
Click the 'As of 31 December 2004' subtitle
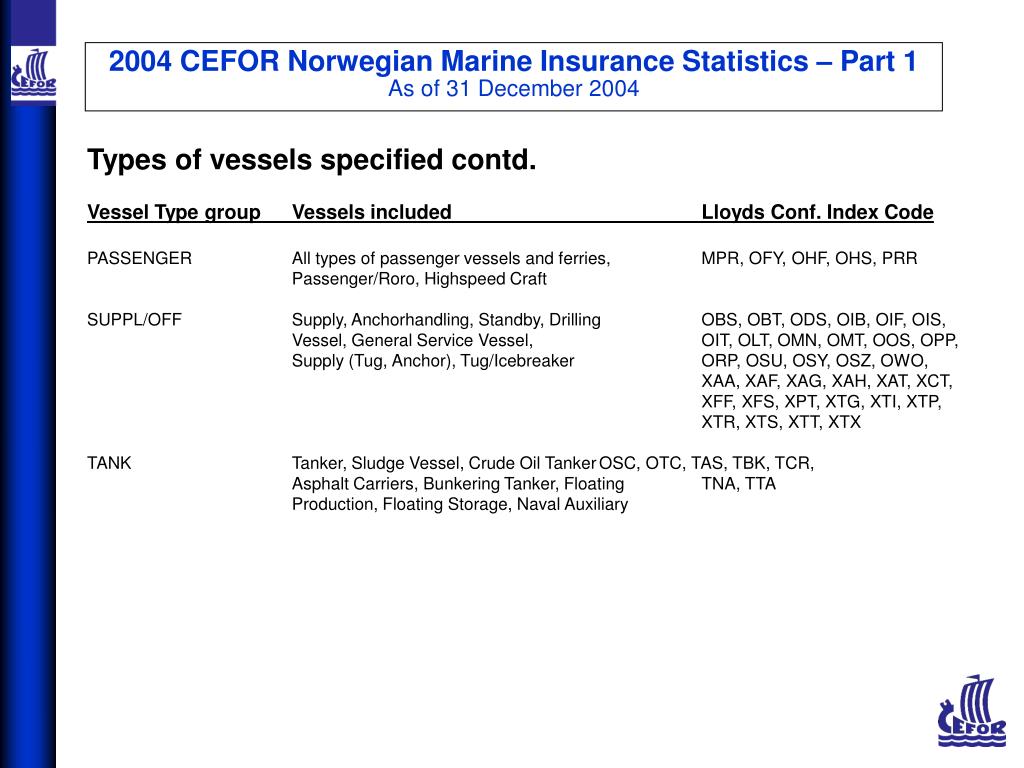point(513,89)
